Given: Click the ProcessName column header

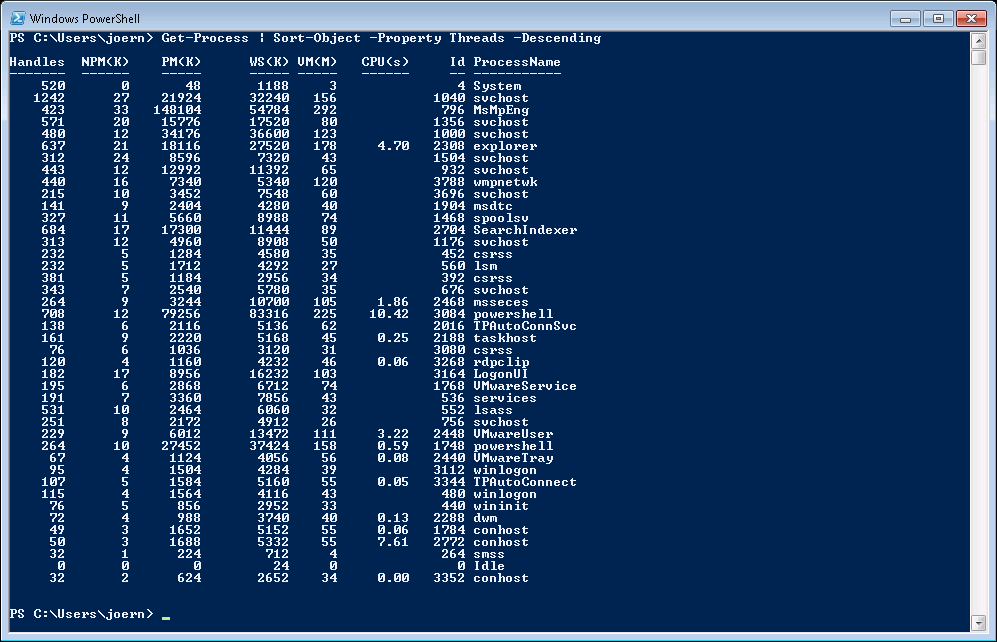Looking at the screenshot, I should tap(517, 62).
